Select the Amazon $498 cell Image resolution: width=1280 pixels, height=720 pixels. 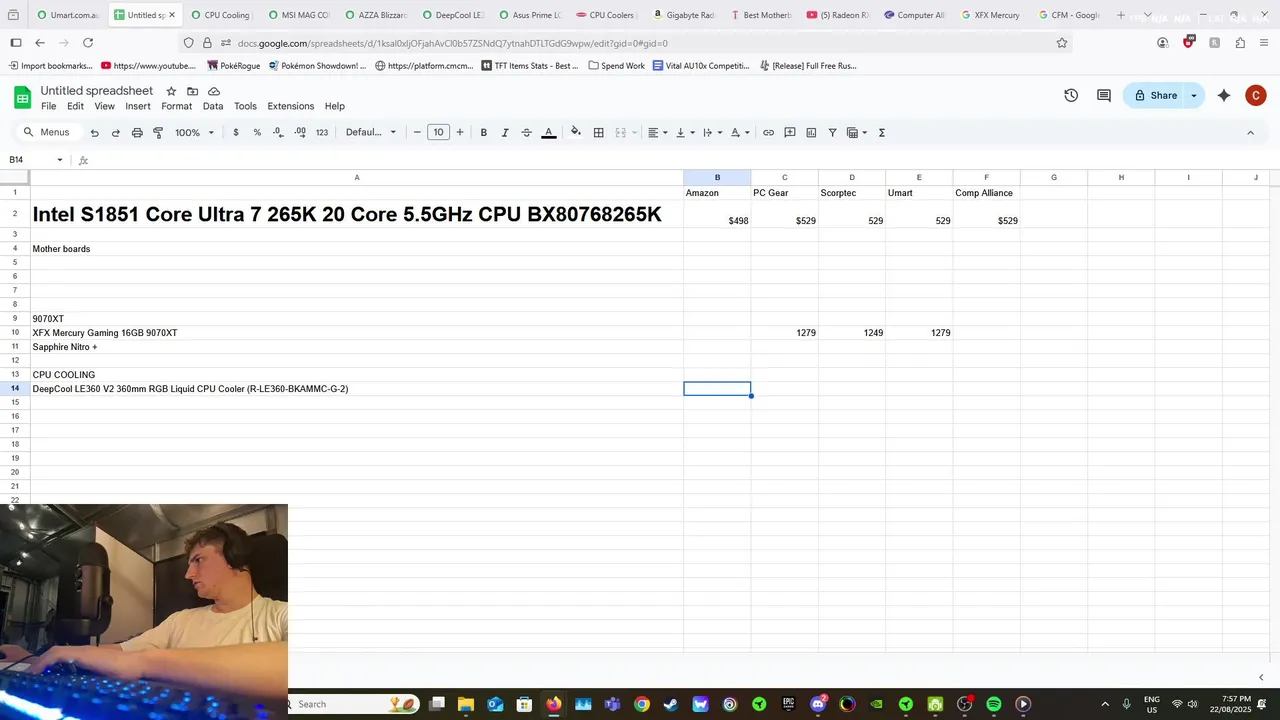click(x=717, y=214)
